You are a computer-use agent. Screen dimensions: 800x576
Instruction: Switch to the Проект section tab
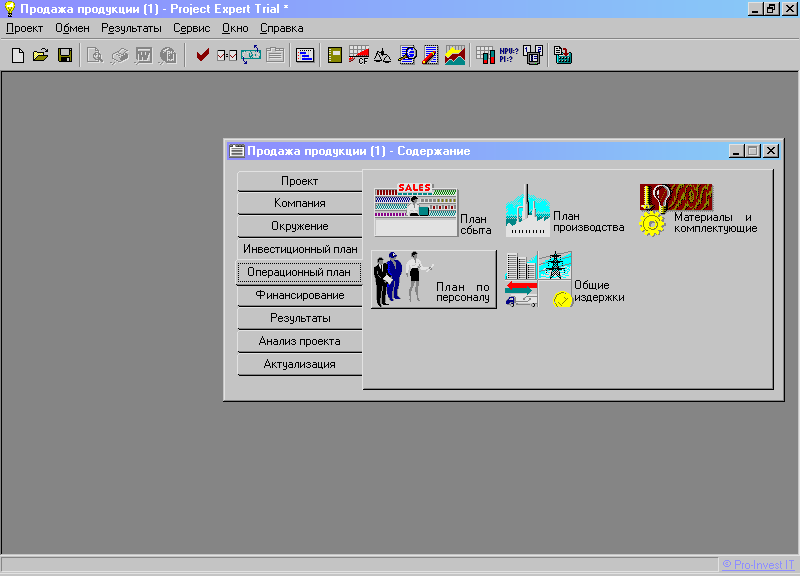[x=299, y=181]
